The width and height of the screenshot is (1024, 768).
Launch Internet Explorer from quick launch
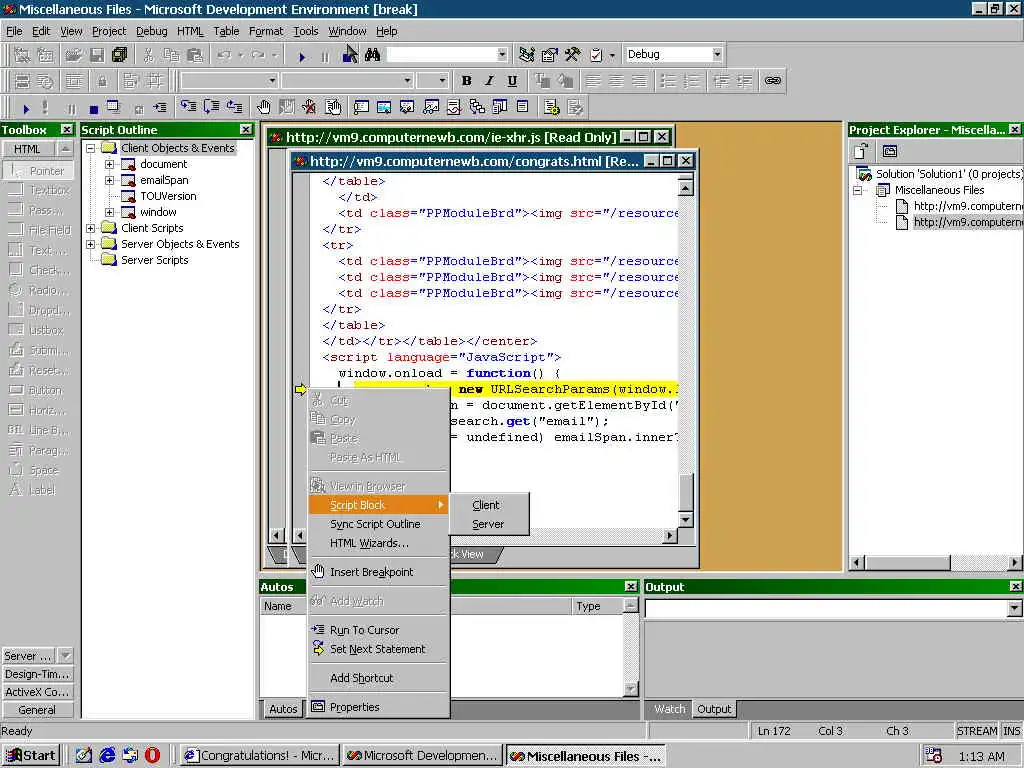[x=107, y=755]
